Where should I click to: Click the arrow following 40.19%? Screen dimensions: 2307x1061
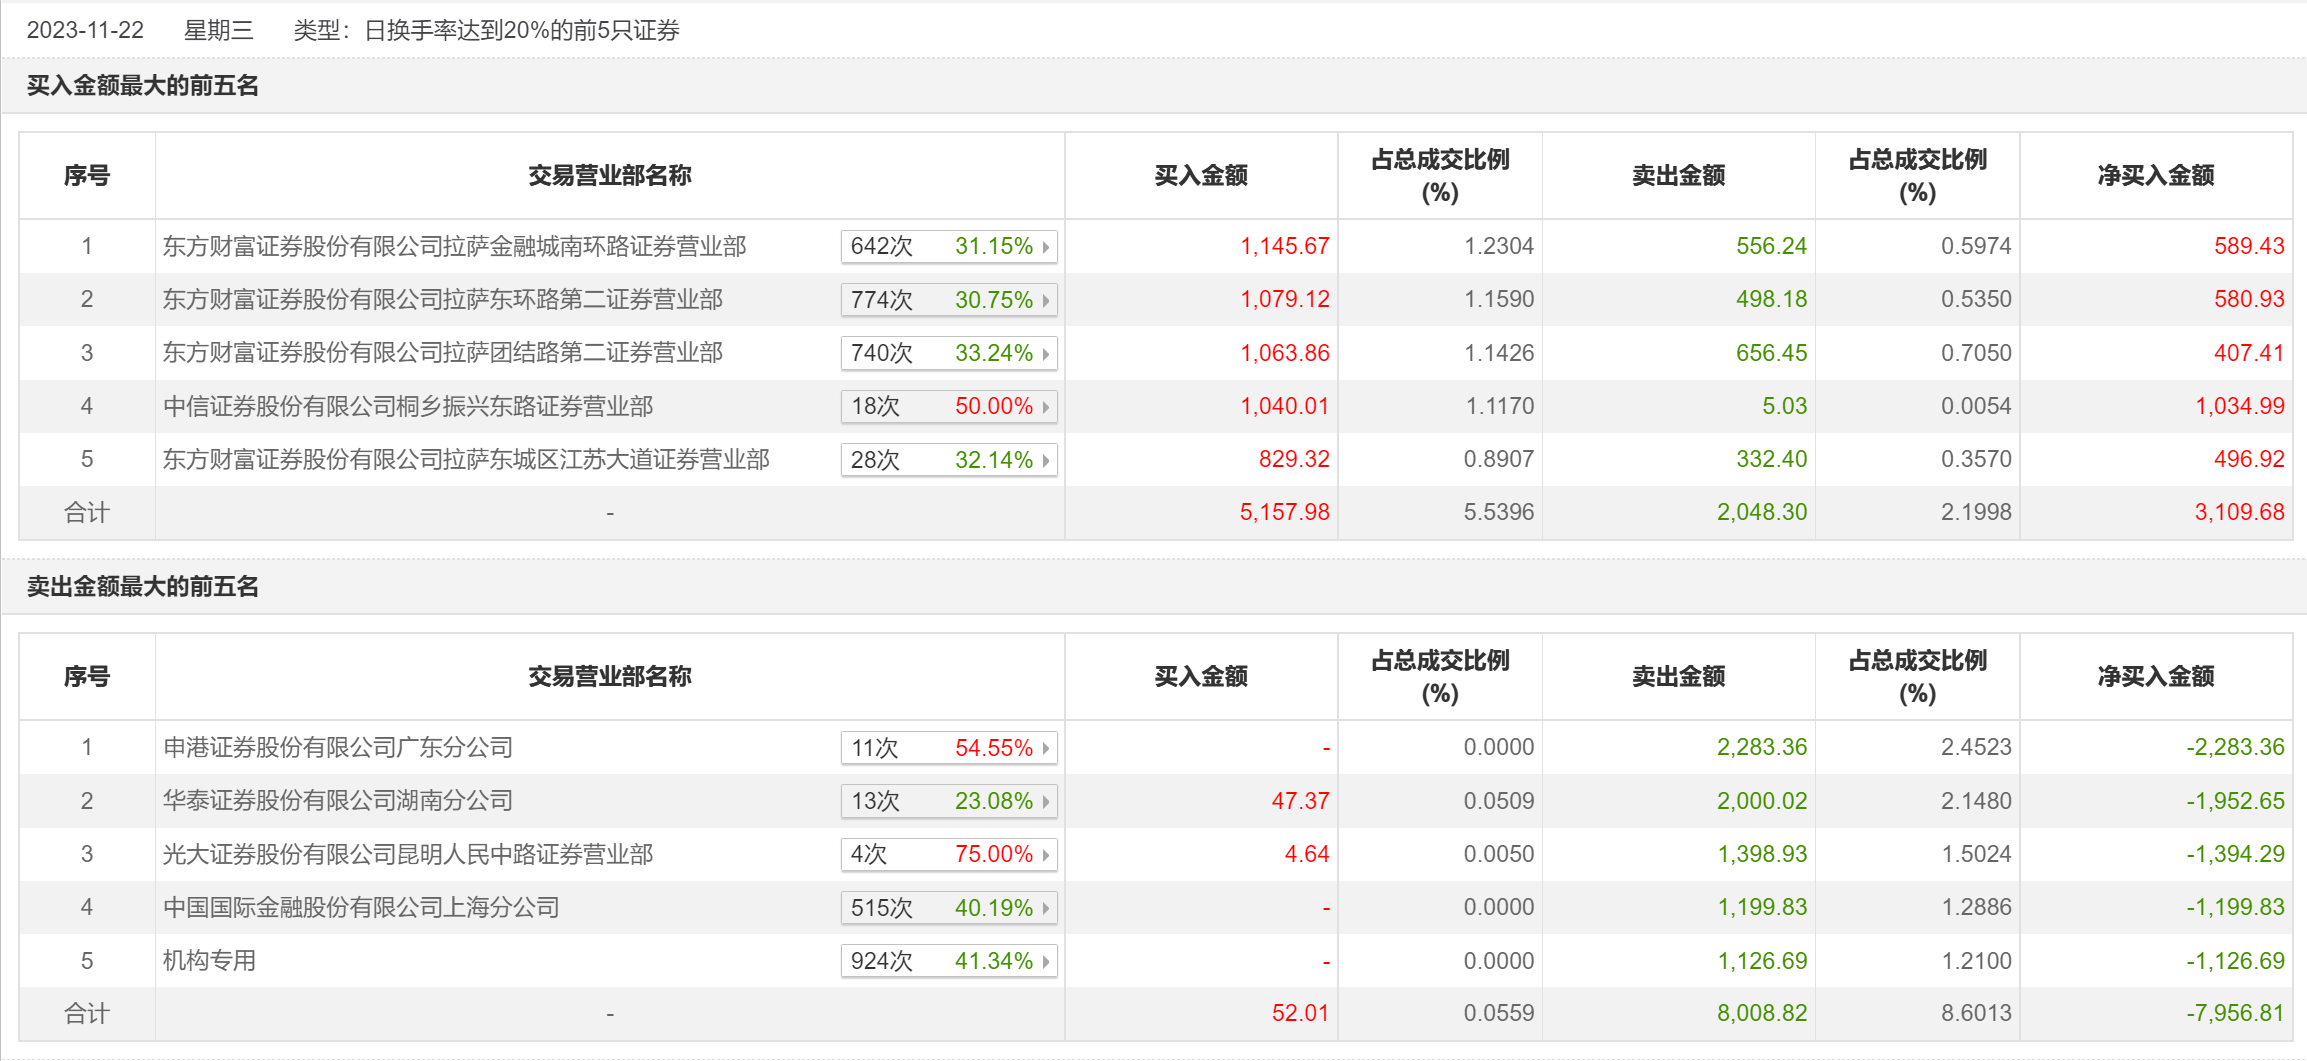click(1046, 908)
